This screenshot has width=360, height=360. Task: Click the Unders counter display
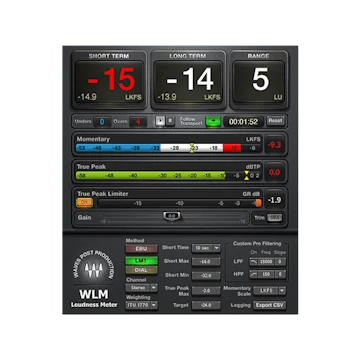click(x=102, y=122)
